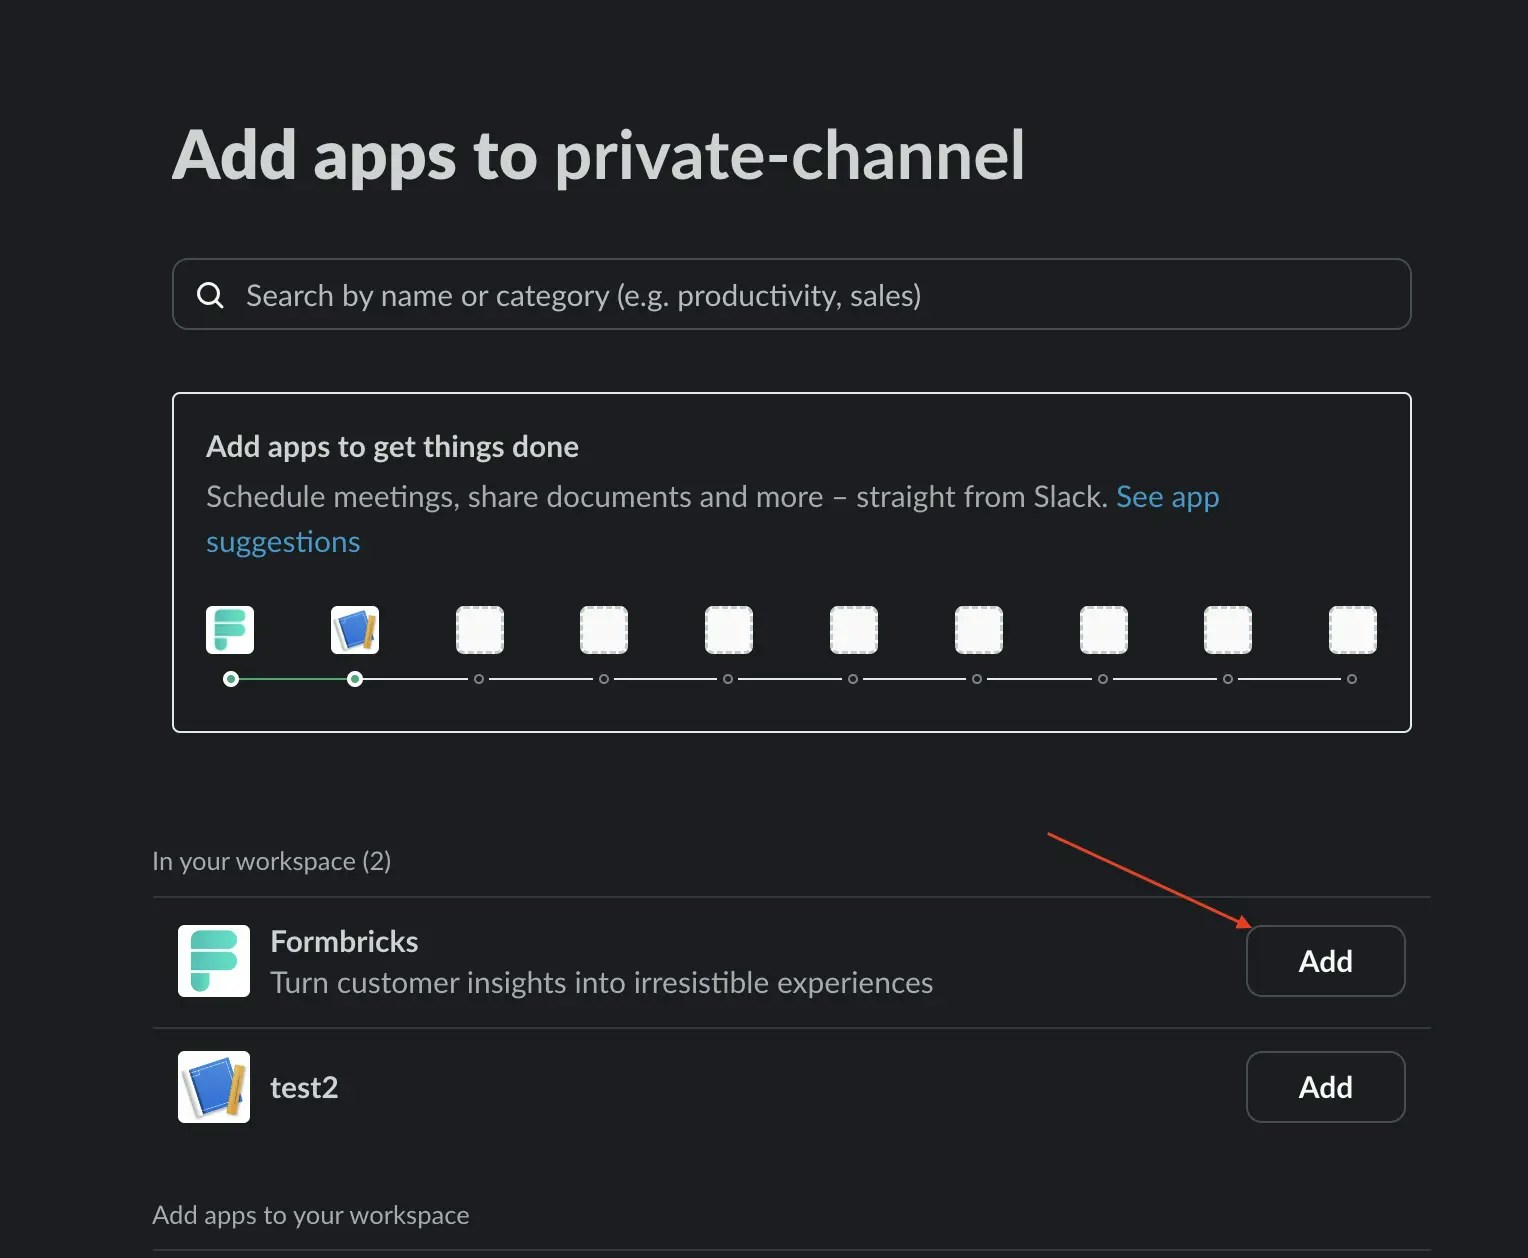This screenshot has width=1528, height=1258.
Task: Click the search magnifier icon
Action: click(x=210, y=295)
